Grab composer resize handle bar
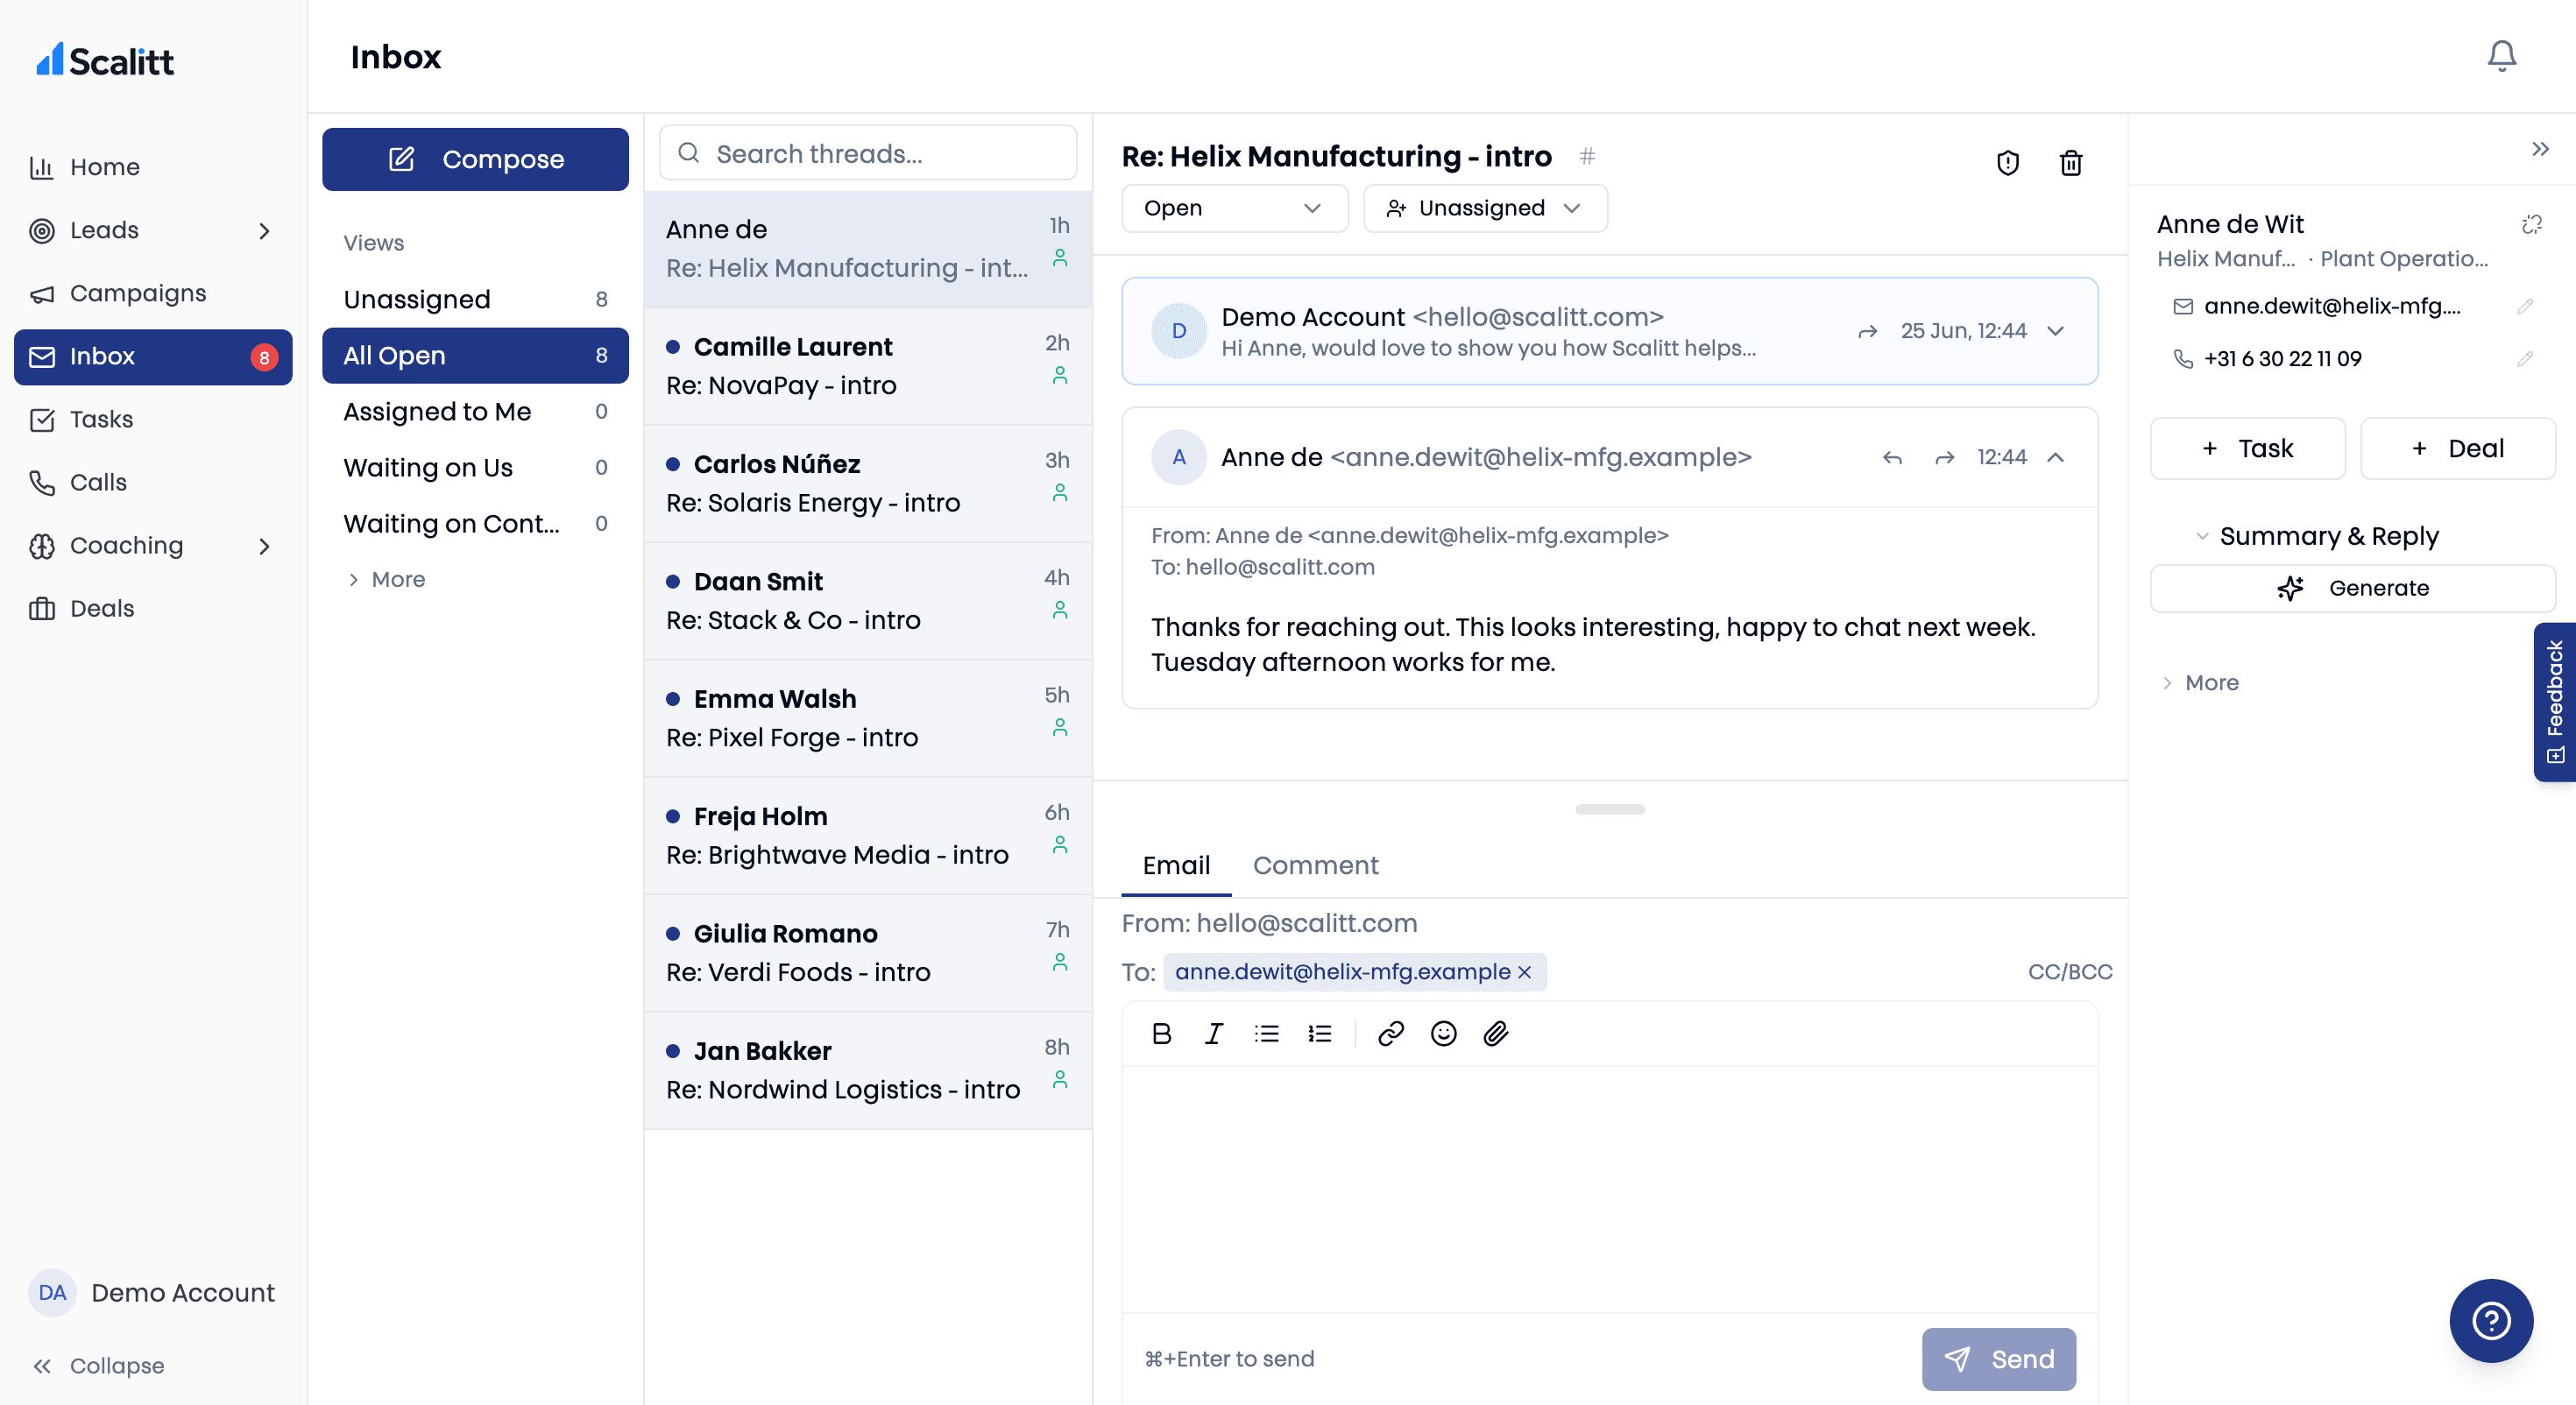The height and width of the screenshot is (1405, 2576). click(x=1609, y=809)
